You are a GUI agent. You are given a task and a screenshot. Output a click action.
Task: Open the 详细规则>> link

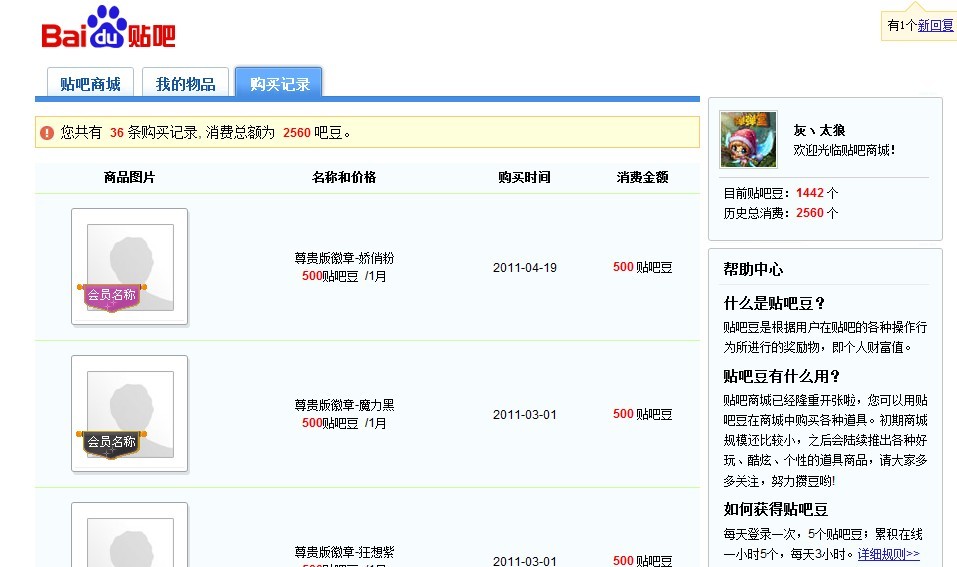(x=889, y=554)
